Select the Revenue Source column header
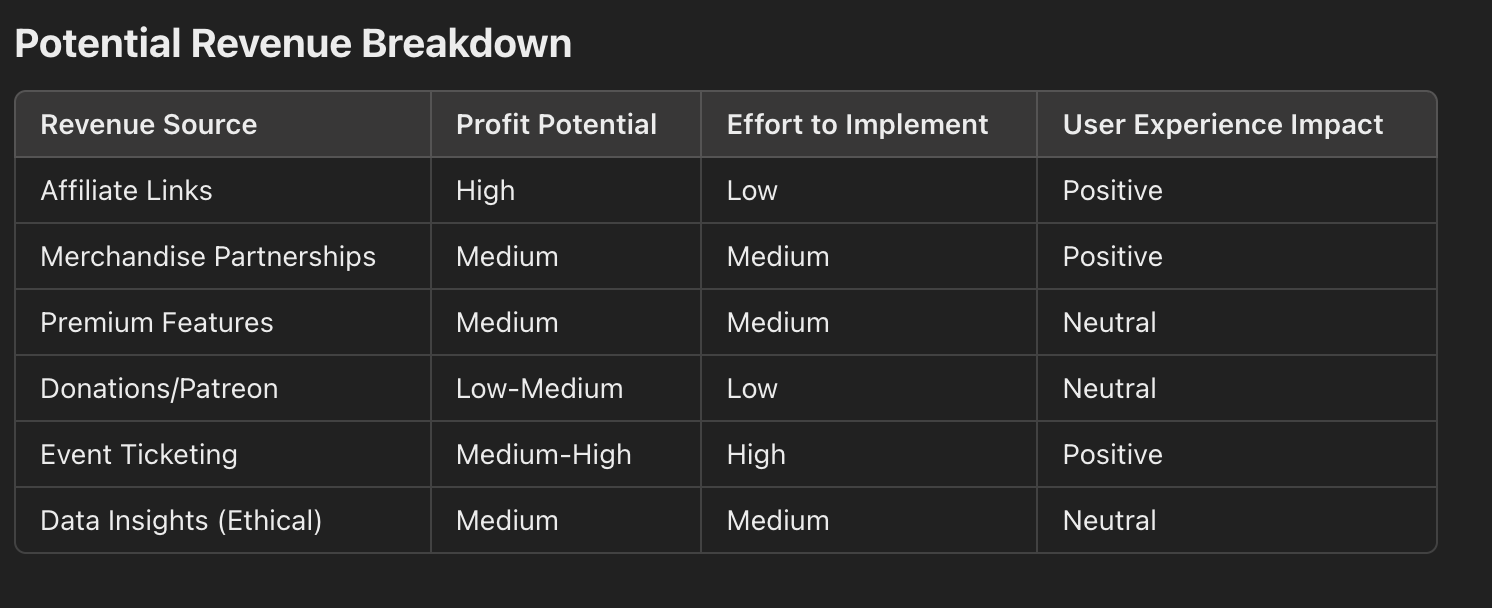This screenshot has height=608, width=1492. (148, 125)
